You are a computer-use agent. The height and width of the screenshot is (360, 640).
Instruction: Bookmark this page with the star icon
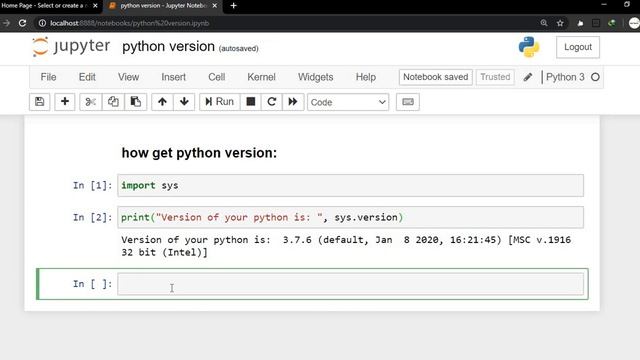560,23
